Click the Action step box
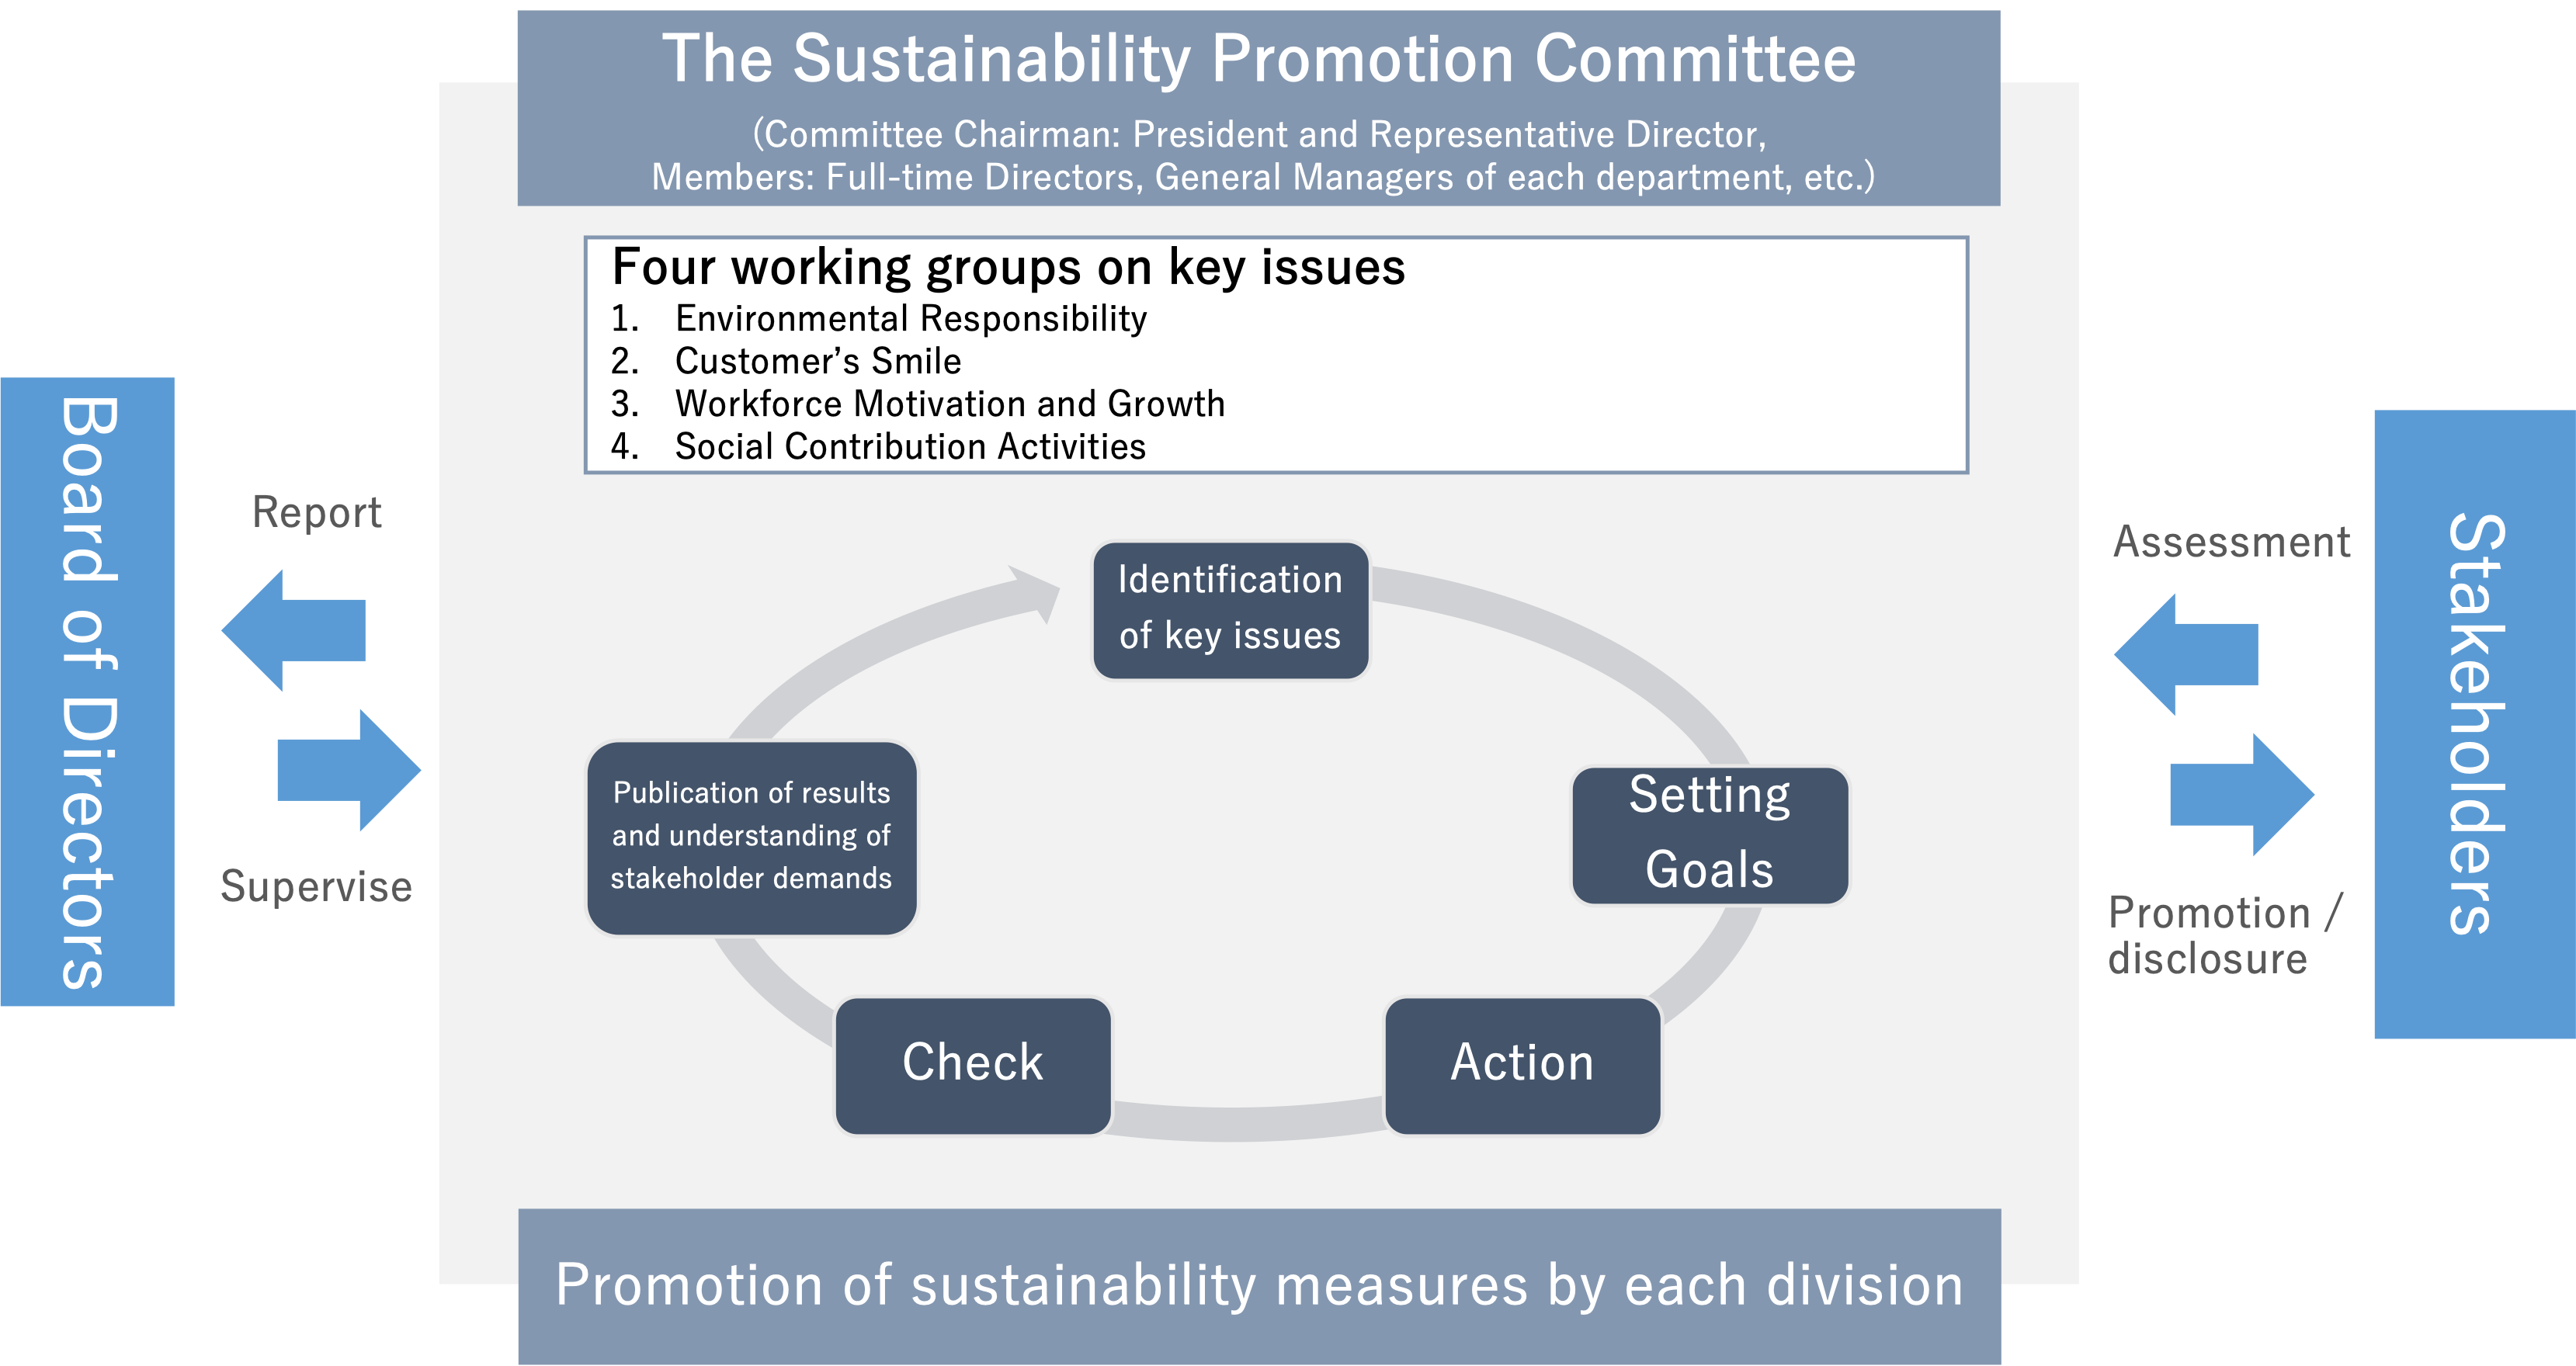Viewport: 2576px width, 1366px height. coord(1522,1066)
